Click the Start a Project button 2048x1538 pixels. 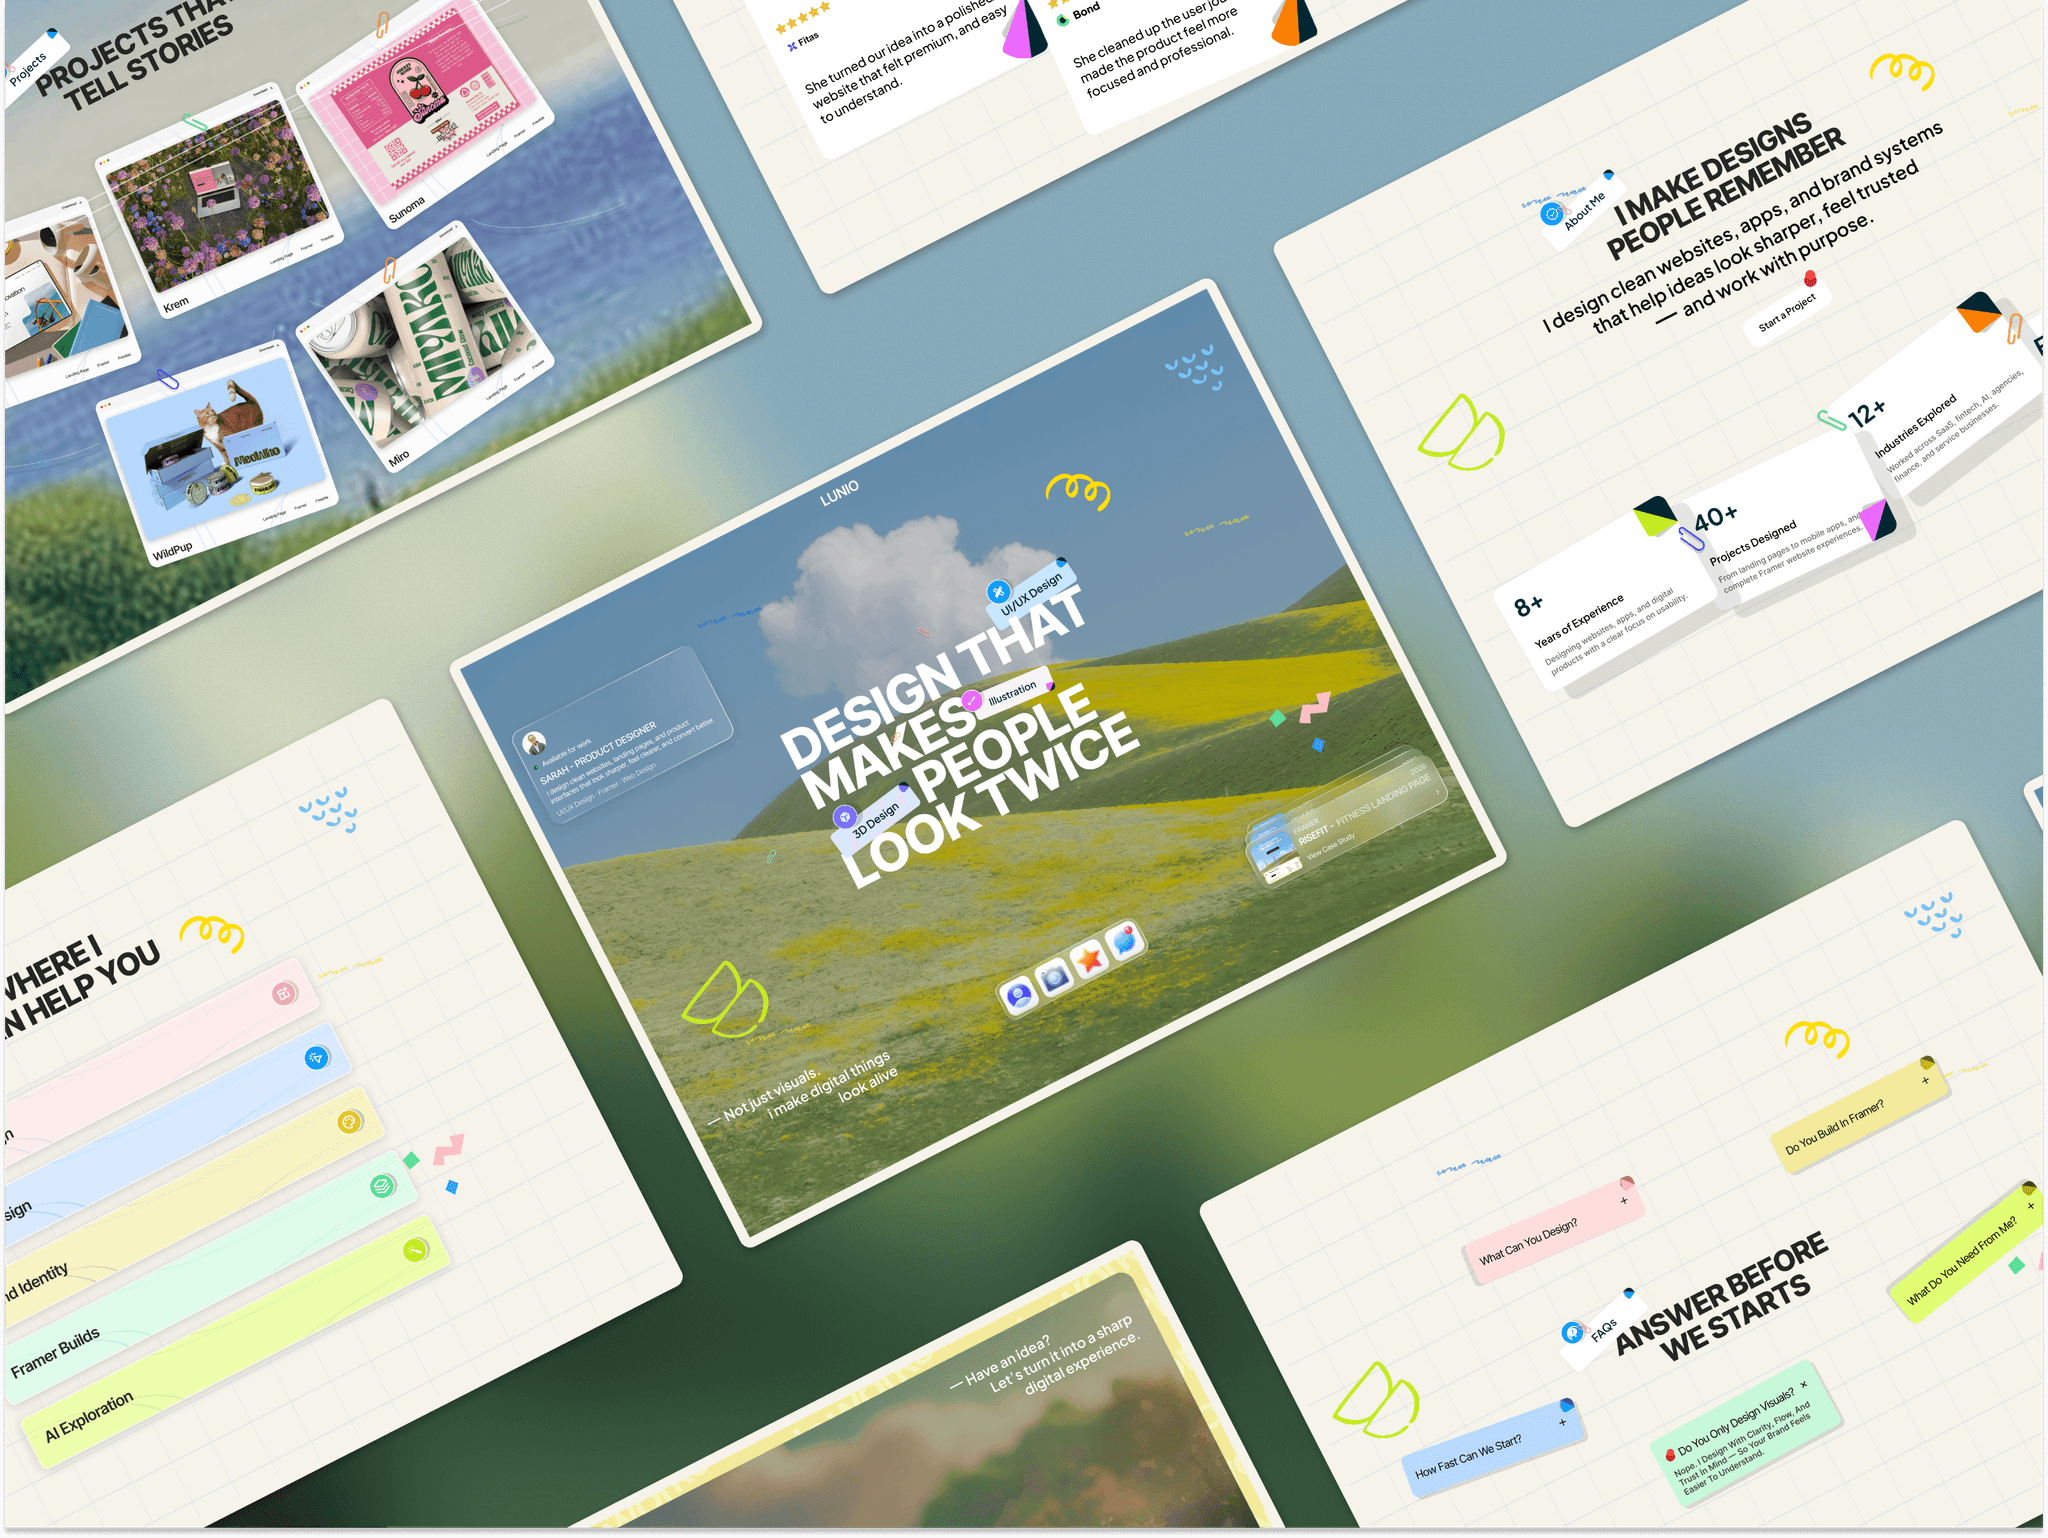[x=1787, y=312]
